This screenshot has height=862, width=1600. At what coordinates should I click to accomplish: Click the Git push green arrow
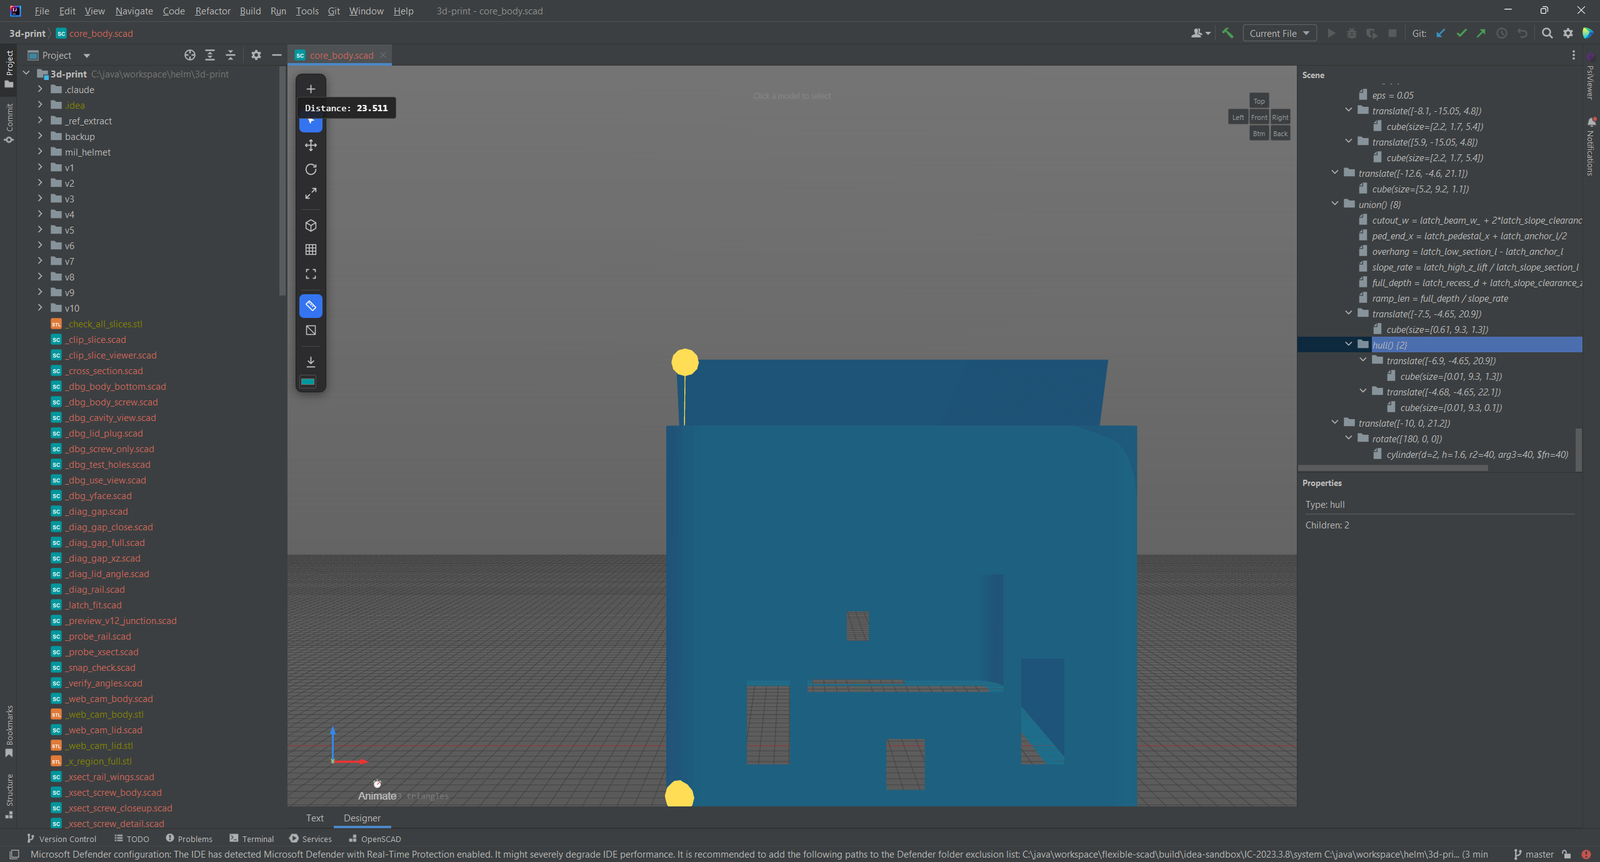click(1481, 33)
